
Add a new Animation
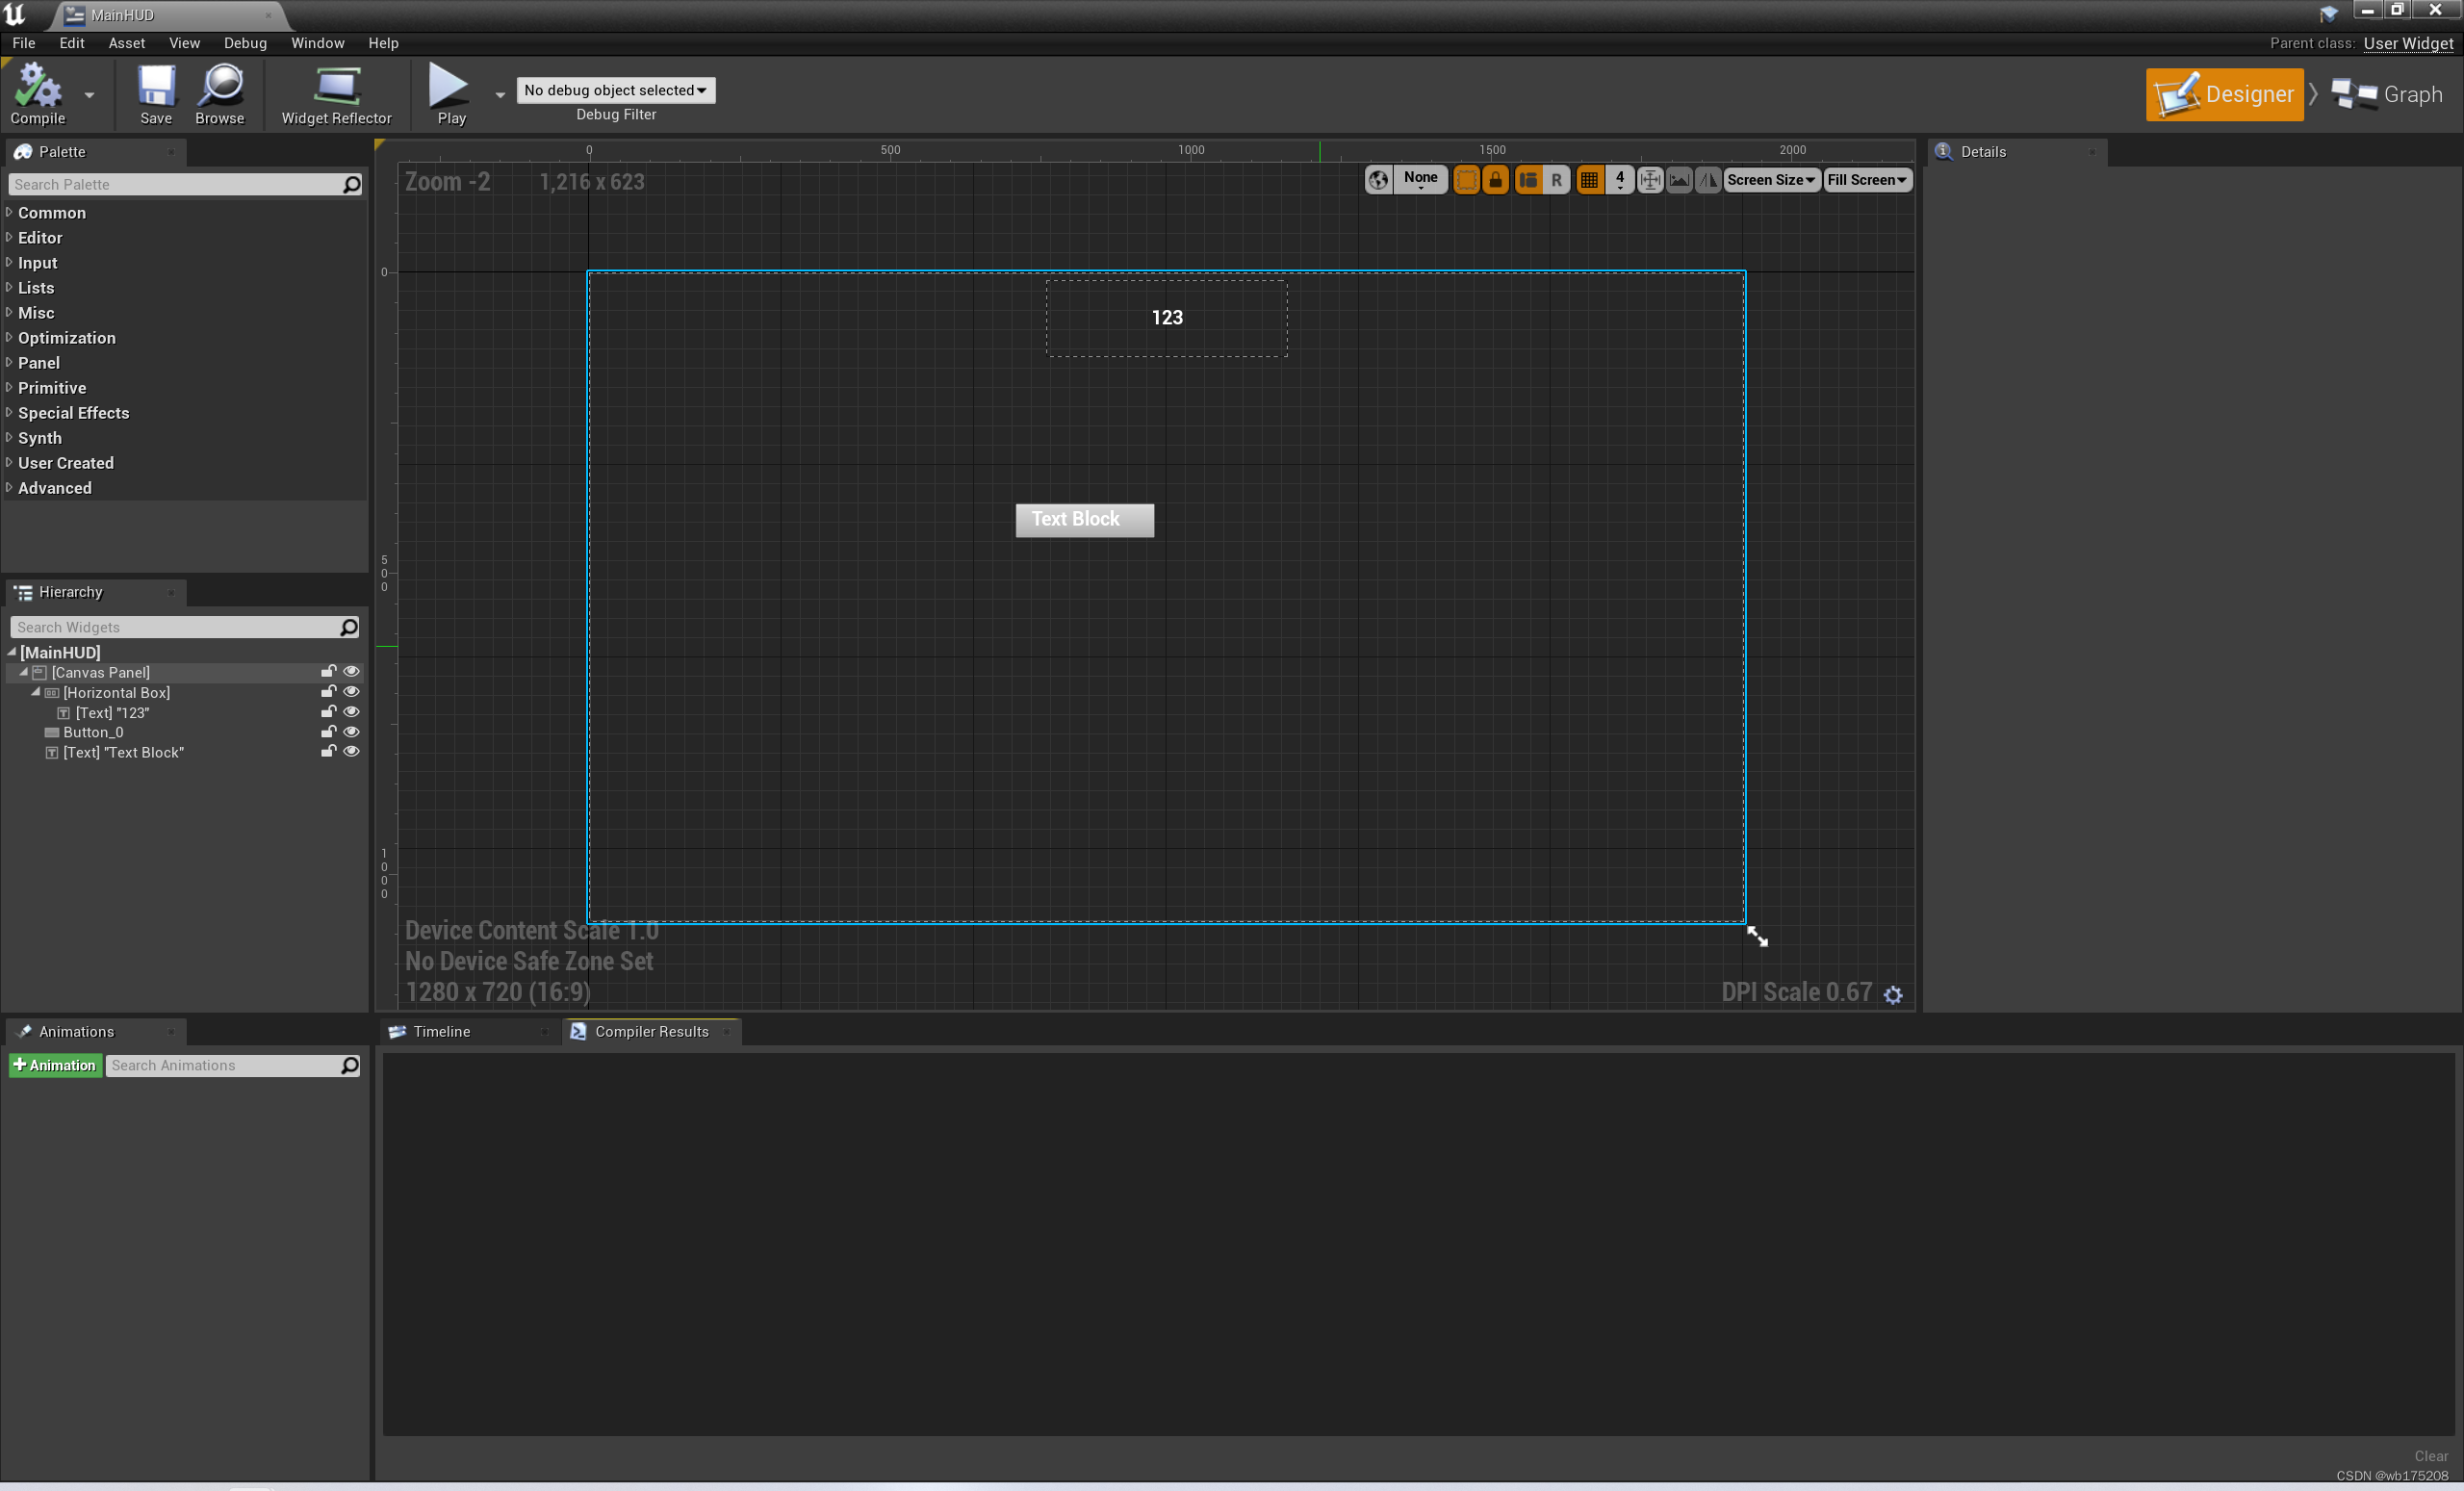(x=55, y=1065)
